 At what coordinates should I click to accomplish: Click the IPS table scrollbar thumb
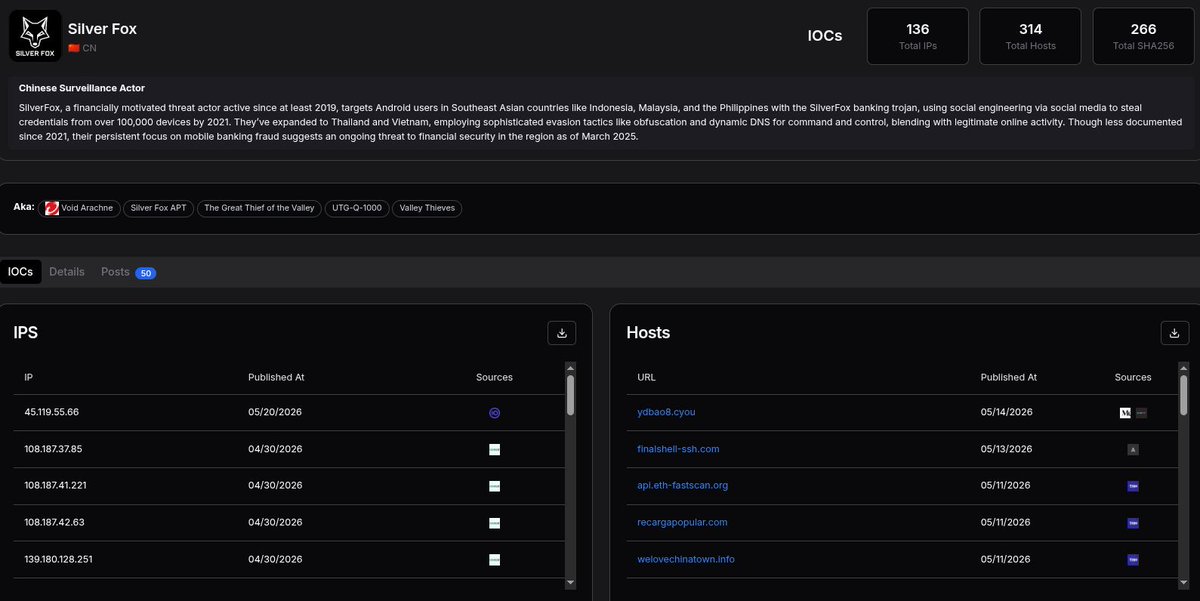tap(571, 394)
